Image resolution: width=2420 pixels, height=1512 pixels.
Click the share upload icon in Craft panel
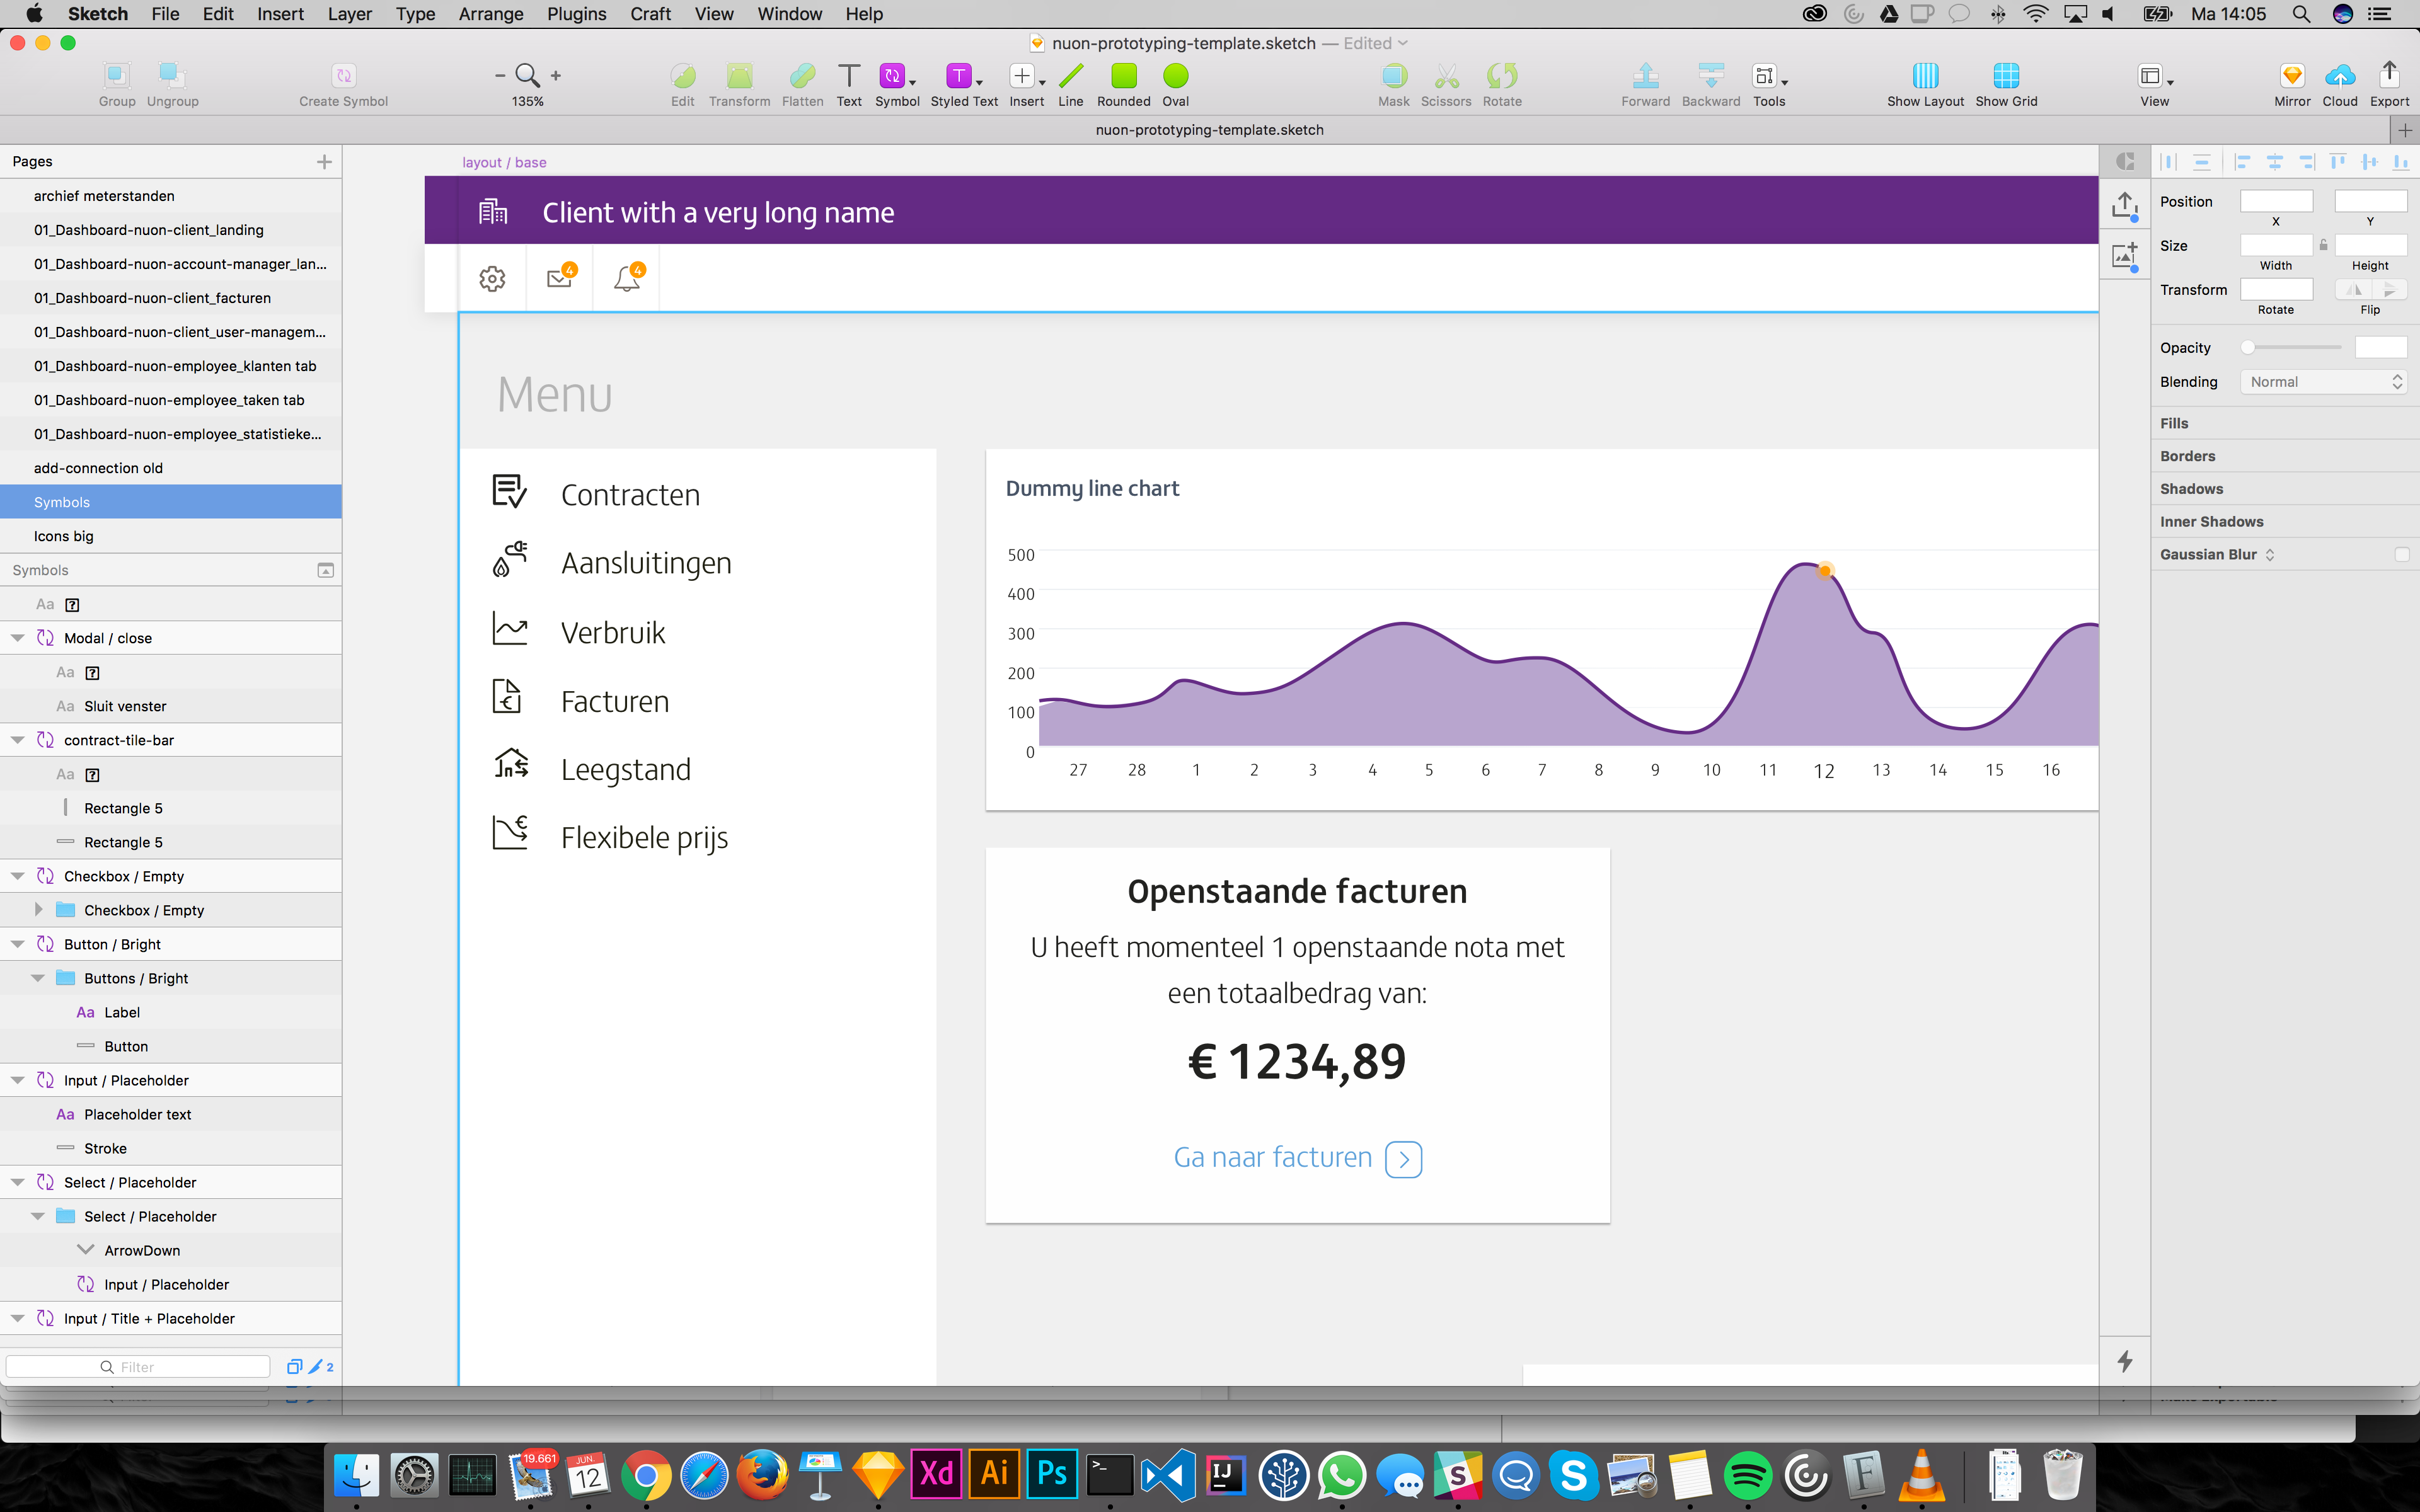2124,206
